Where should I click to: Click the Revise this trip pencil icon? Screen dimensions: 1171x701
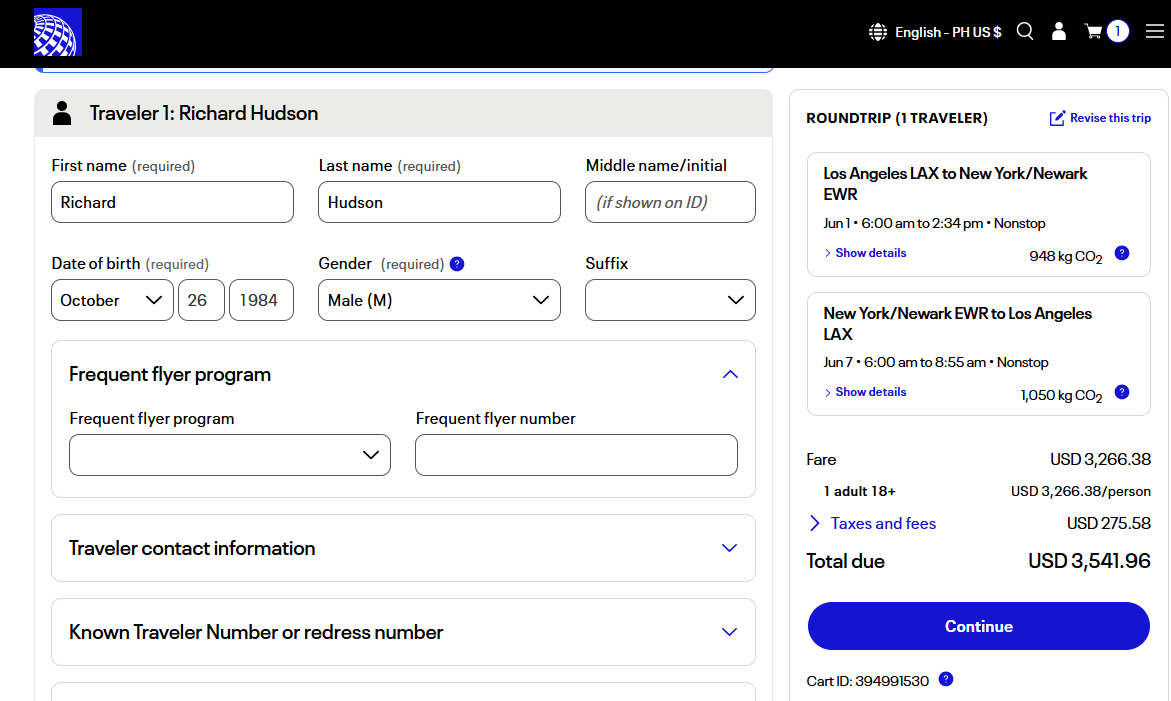(x=1057, y=118)
